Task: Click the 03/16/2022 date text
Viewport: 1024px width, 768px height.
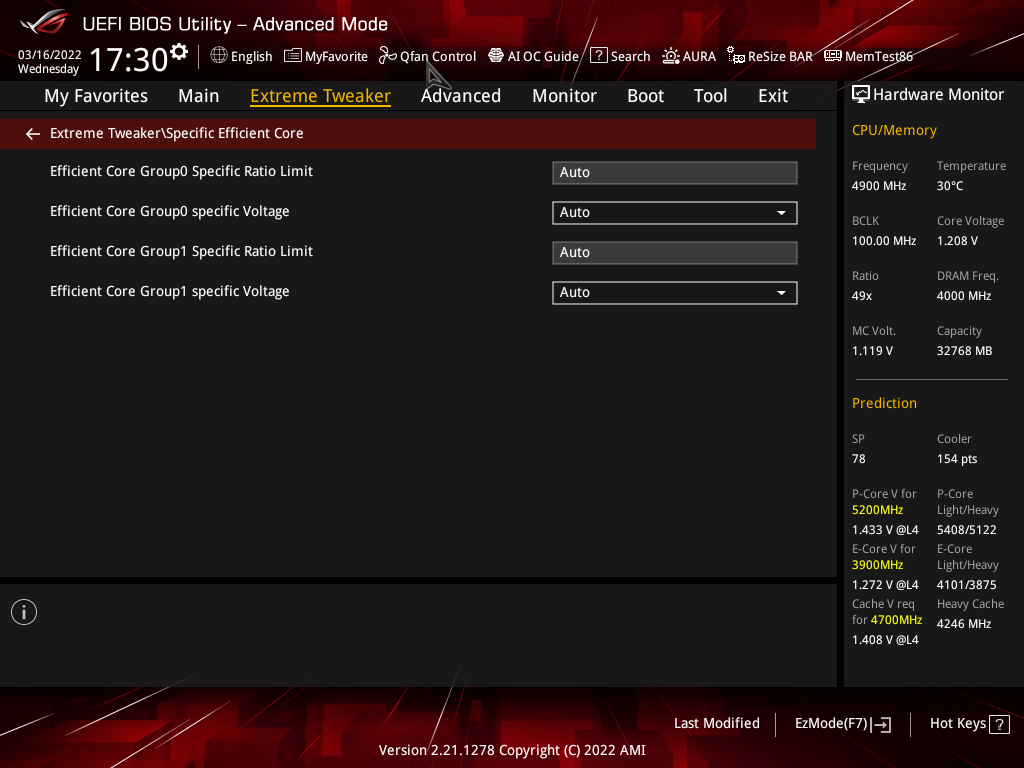Action: (49, 55)
